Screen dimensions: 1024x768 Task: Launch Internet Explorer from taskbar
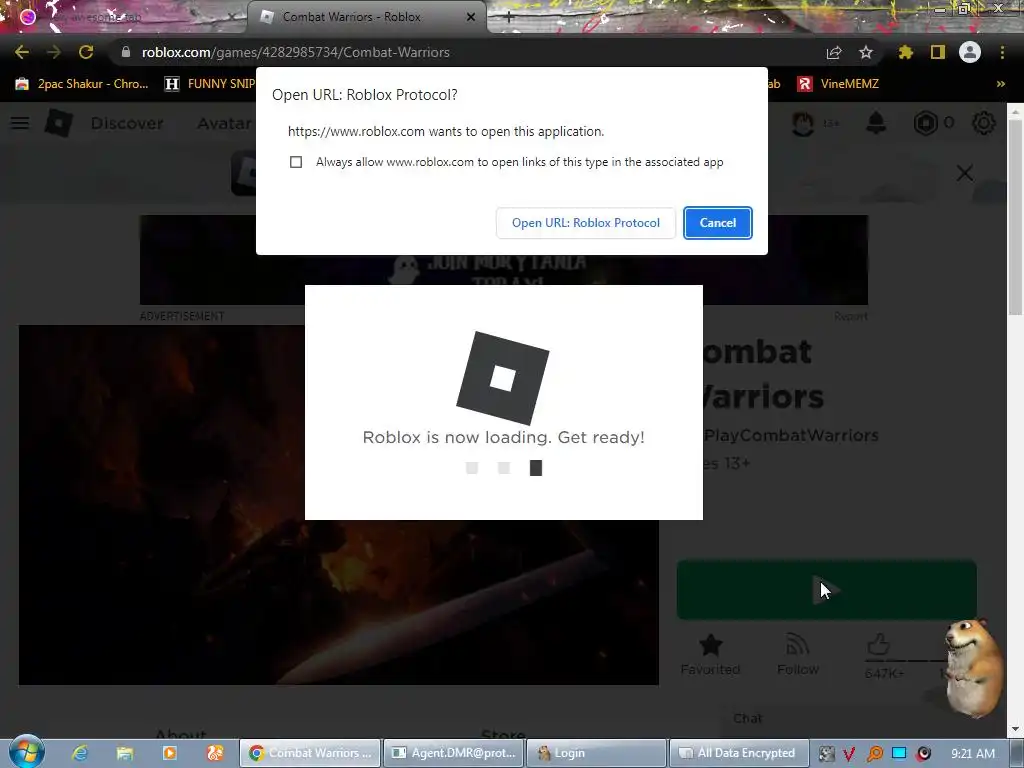pyautogui.click(x=80, y=753)
